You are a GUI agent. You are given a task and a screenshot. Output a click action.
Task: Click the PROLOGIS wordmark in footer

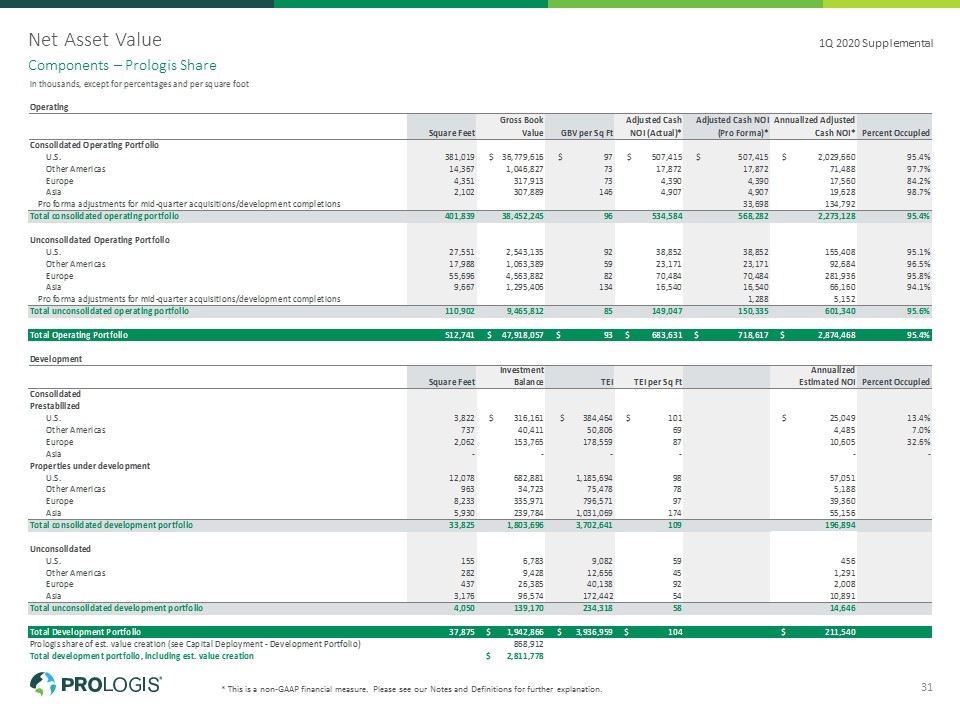coord(111,684)
